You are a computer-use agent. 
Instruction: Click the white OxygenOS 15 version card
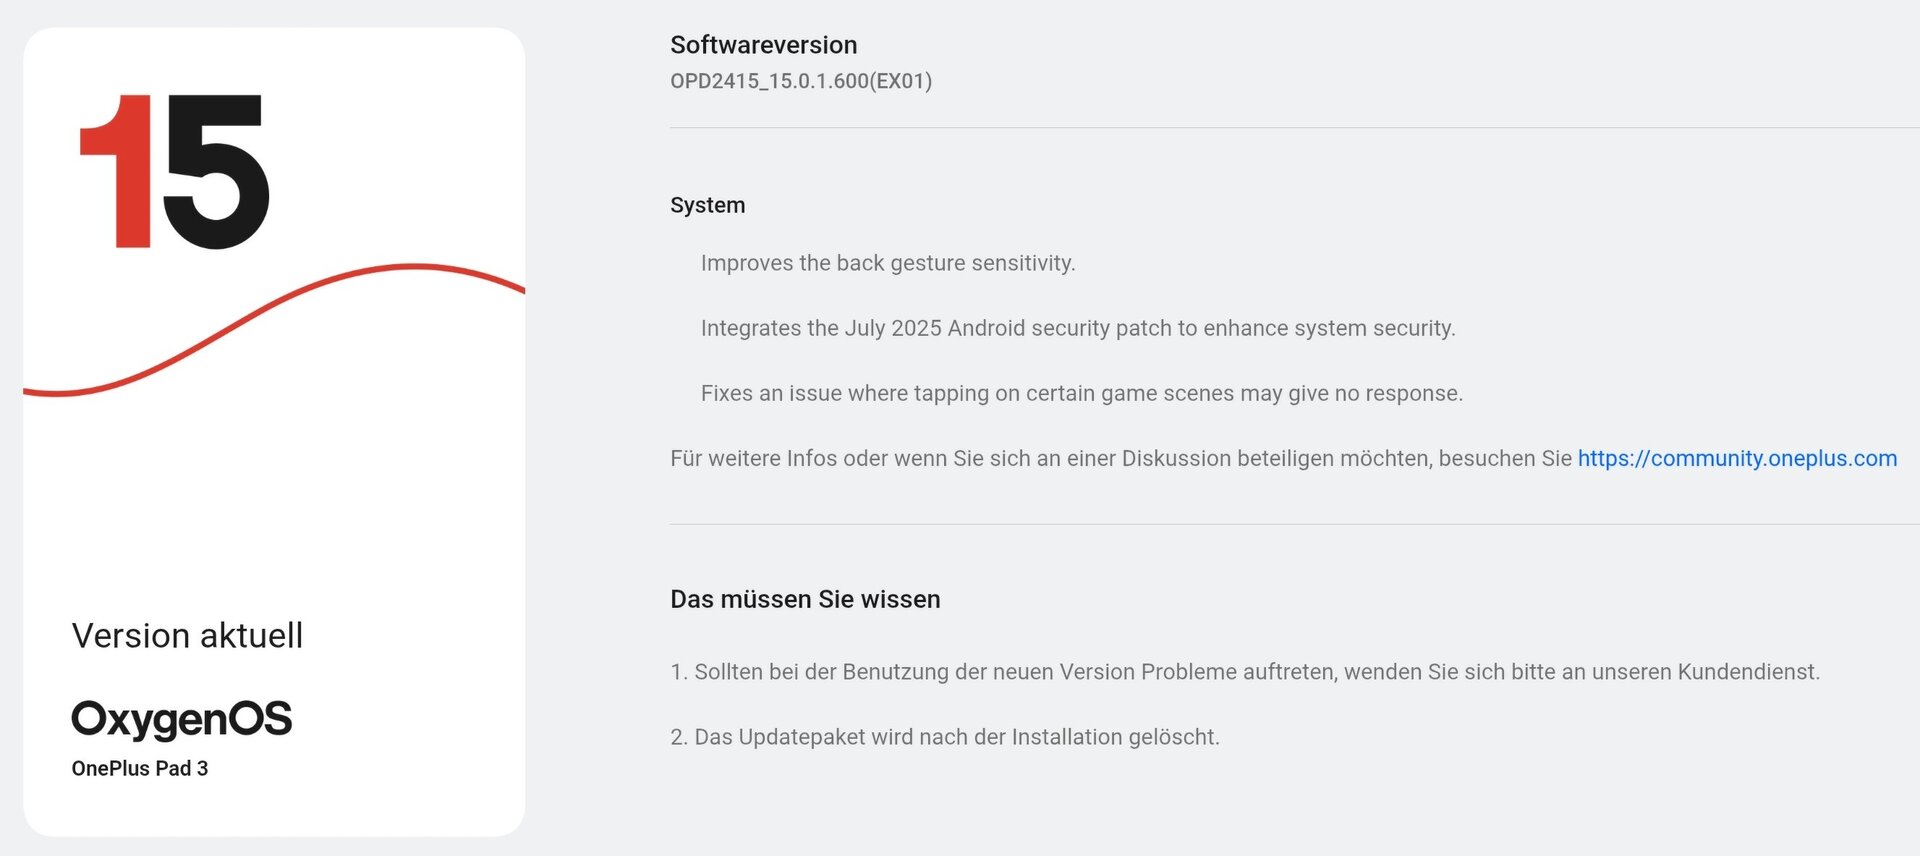coord(274,432)
